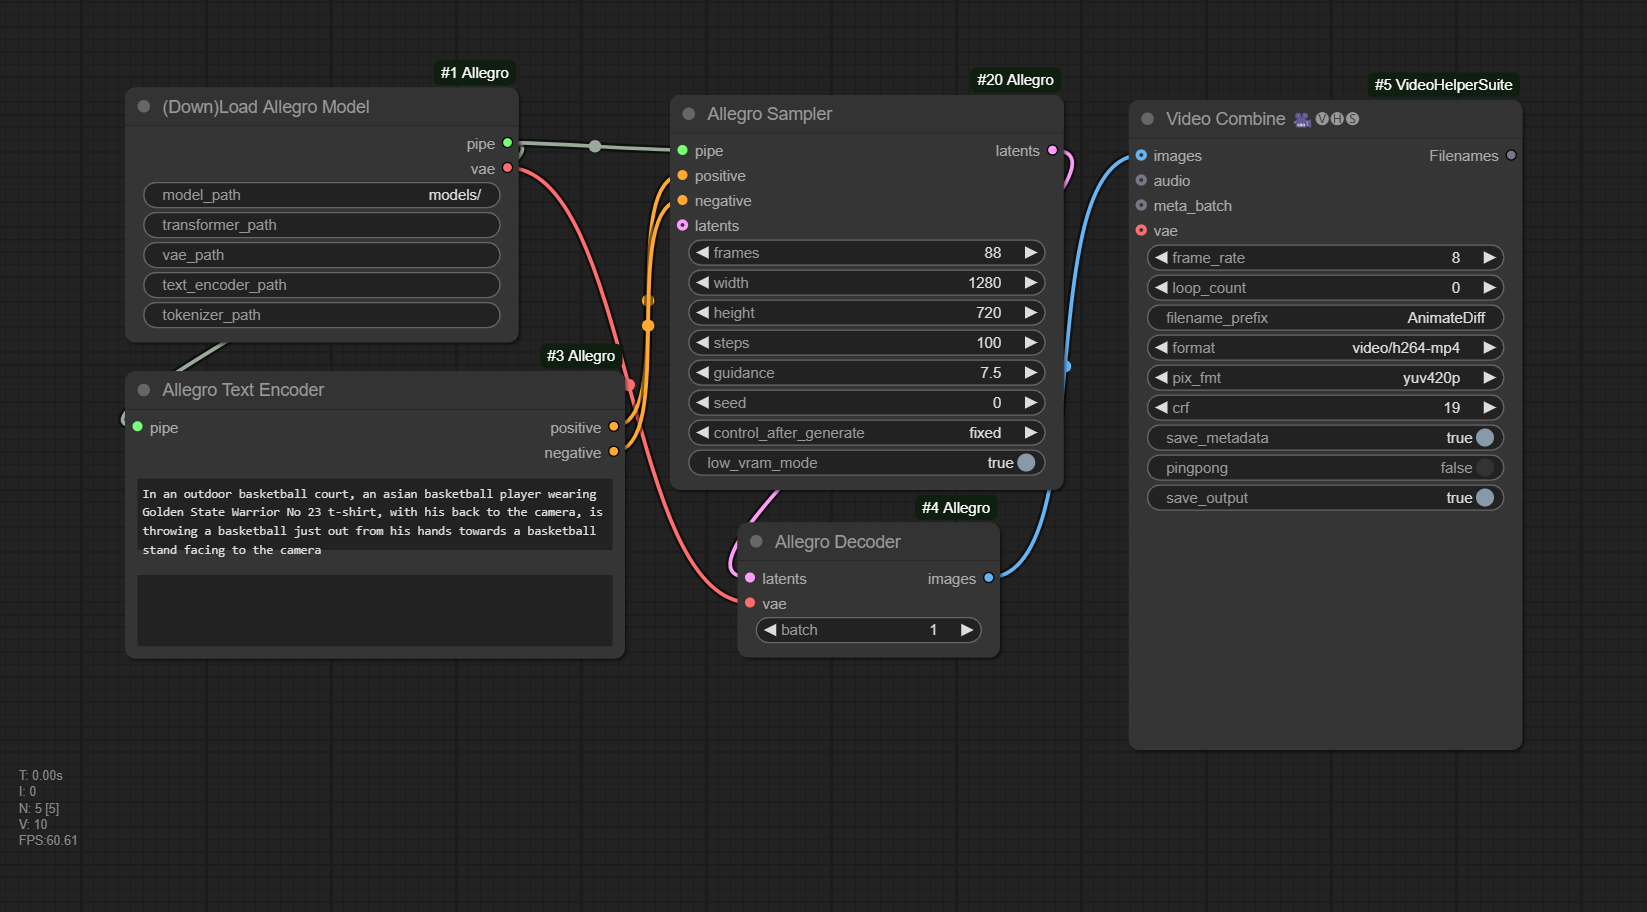
Task: Open control_after_generate dropdown set to fixed
Action: pos(866,433)
